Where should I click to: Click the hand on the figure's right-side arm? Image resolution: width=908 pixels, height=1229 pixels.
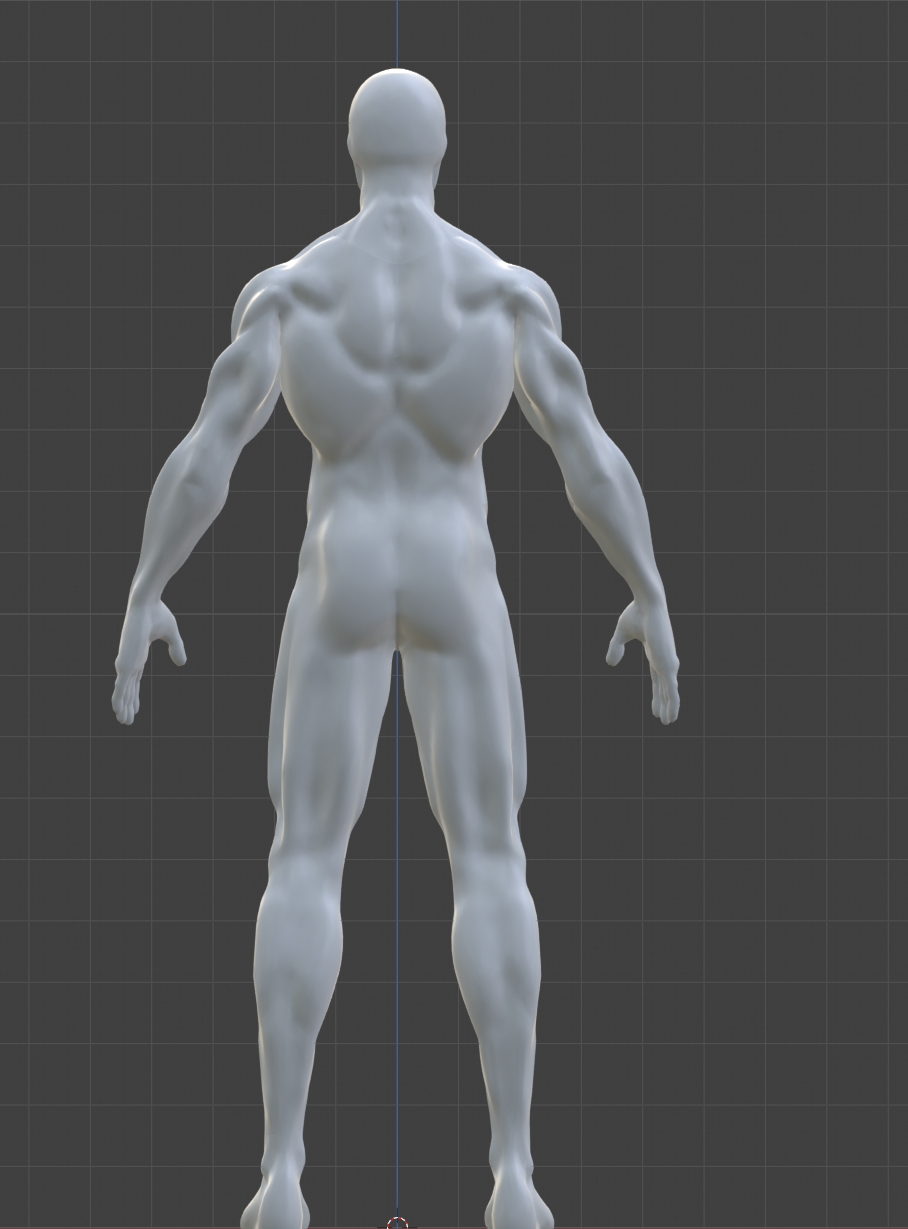(645, 660)
